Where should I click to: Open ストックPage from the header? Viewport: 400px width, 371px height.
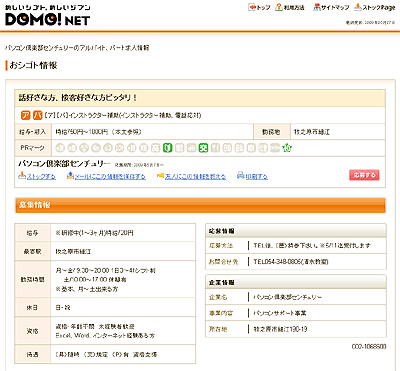pyautogui.click(x=375, y=7)
